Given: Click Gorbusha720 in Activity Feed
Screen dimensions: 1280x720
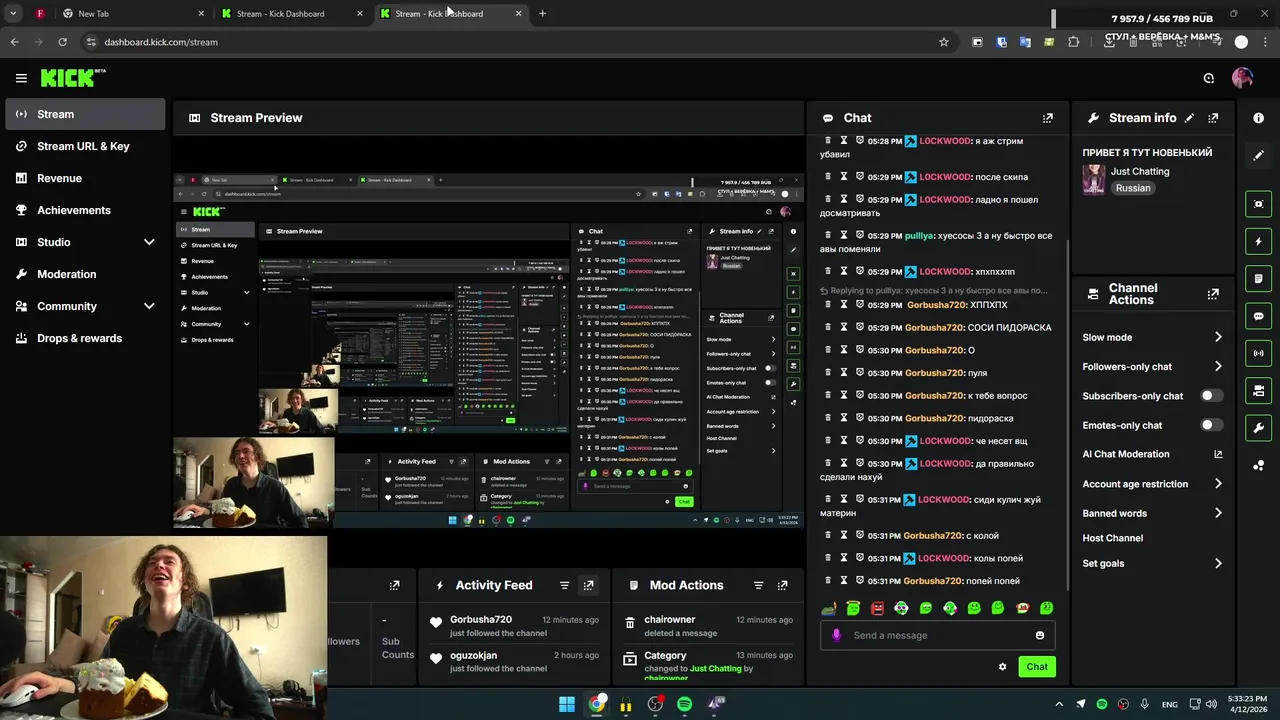Looking at the screenshot, I should coord(481,620).
